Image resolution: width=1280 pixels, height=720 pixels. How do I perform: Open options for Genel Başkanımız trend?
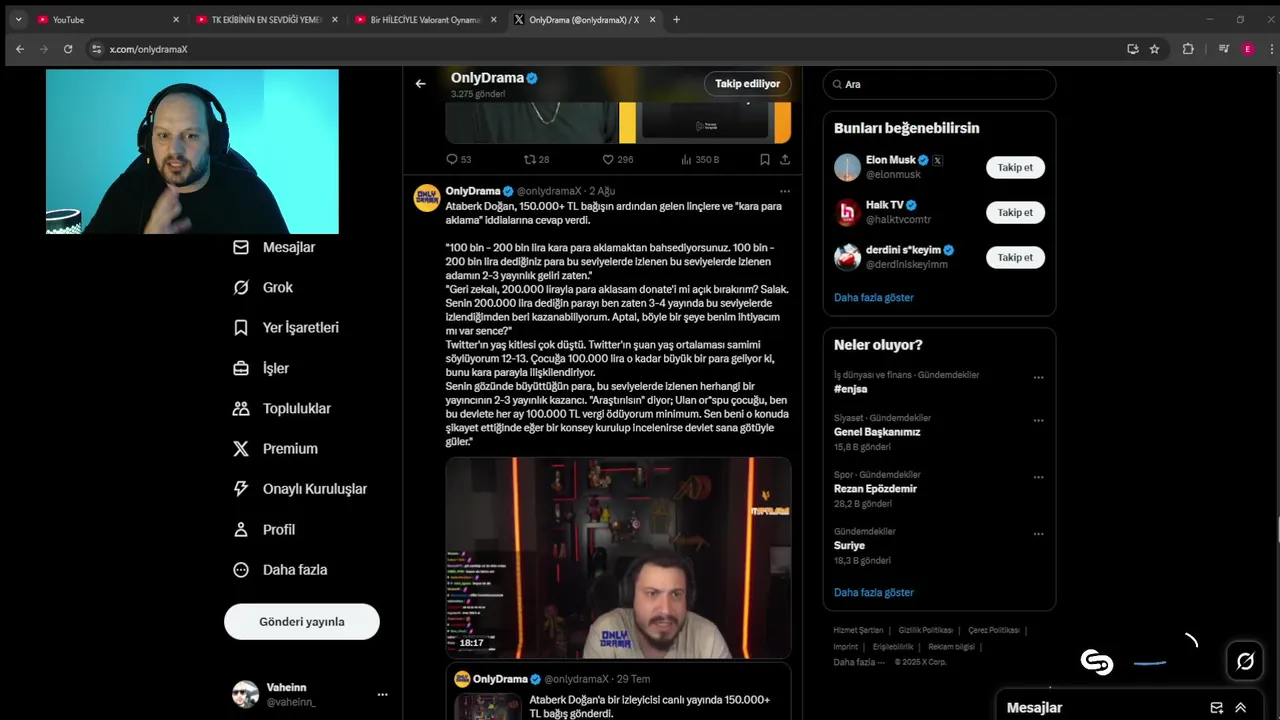point(1038,421)
